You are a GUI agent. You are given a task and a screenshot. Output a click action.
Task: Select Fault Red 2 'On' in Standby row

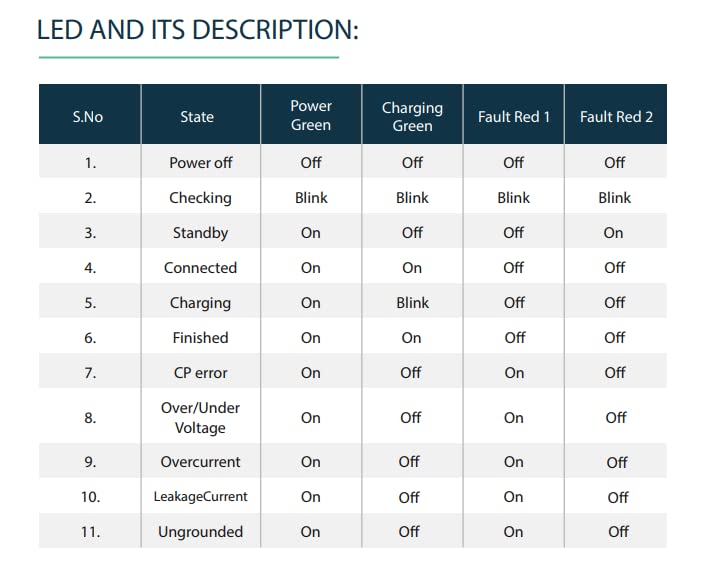[613, 233]
